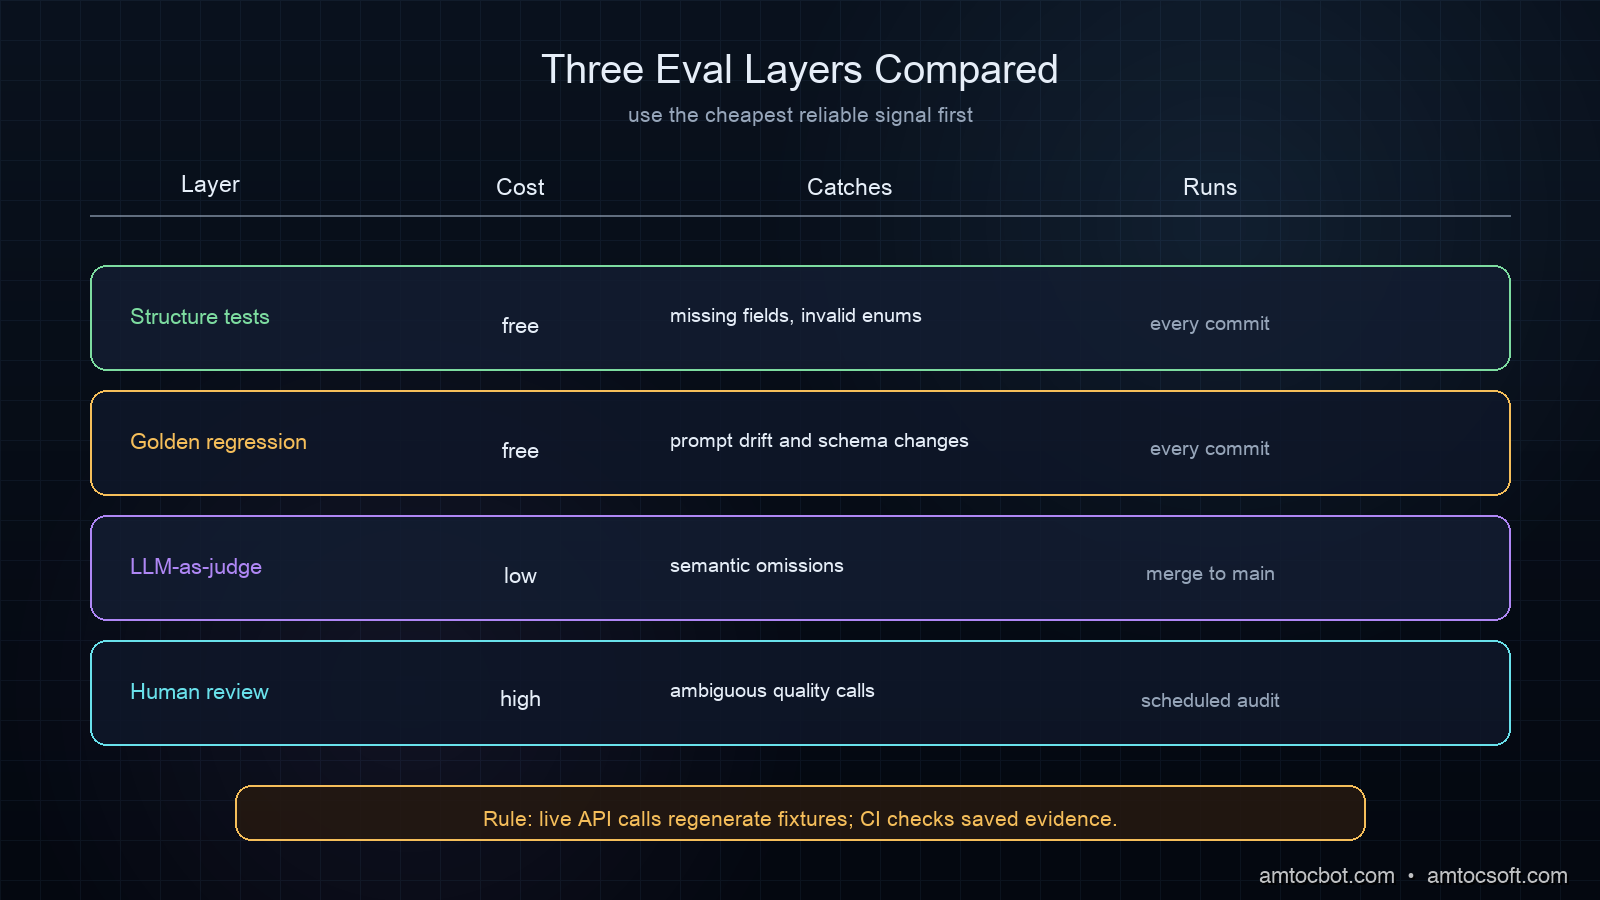This screenshot has width=1600, height=900.
Task: Click 'semantic omissions' text
Action: pos(757,566)
